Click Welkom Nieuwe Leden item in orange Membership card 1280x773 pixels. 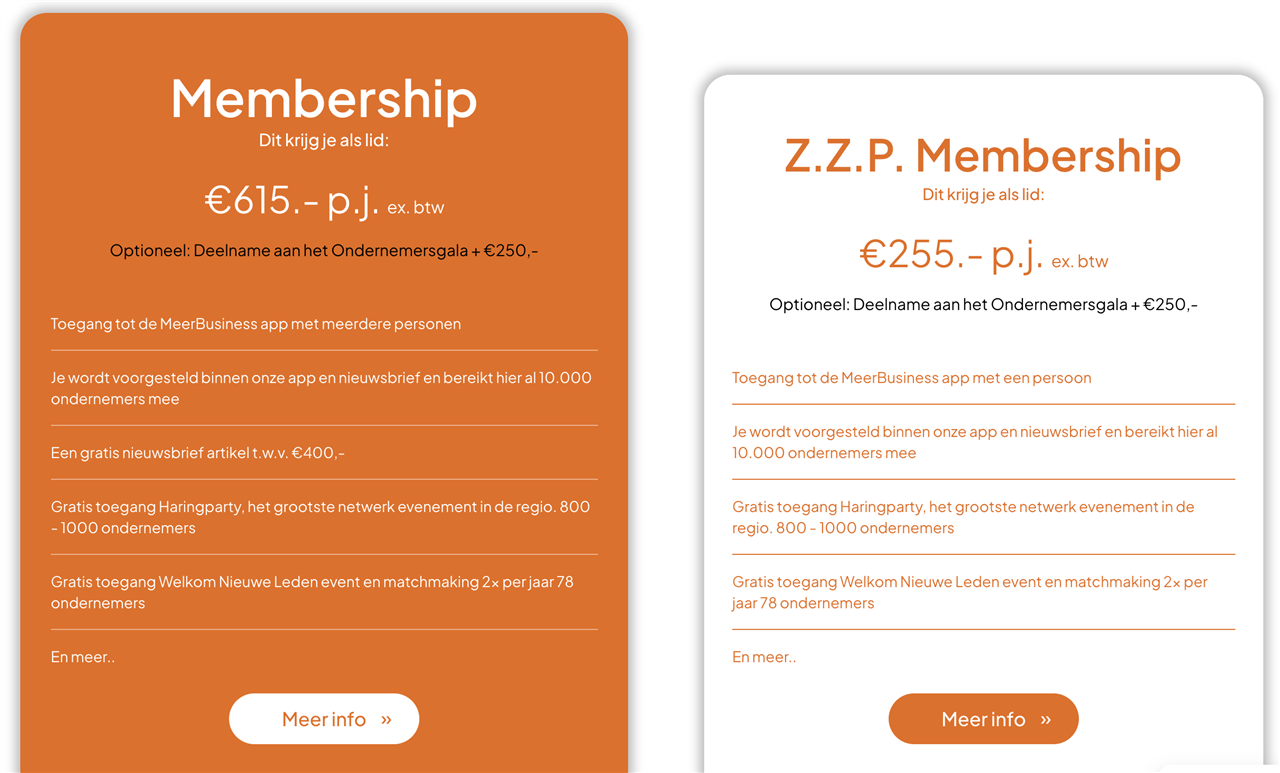click(312, 592)
